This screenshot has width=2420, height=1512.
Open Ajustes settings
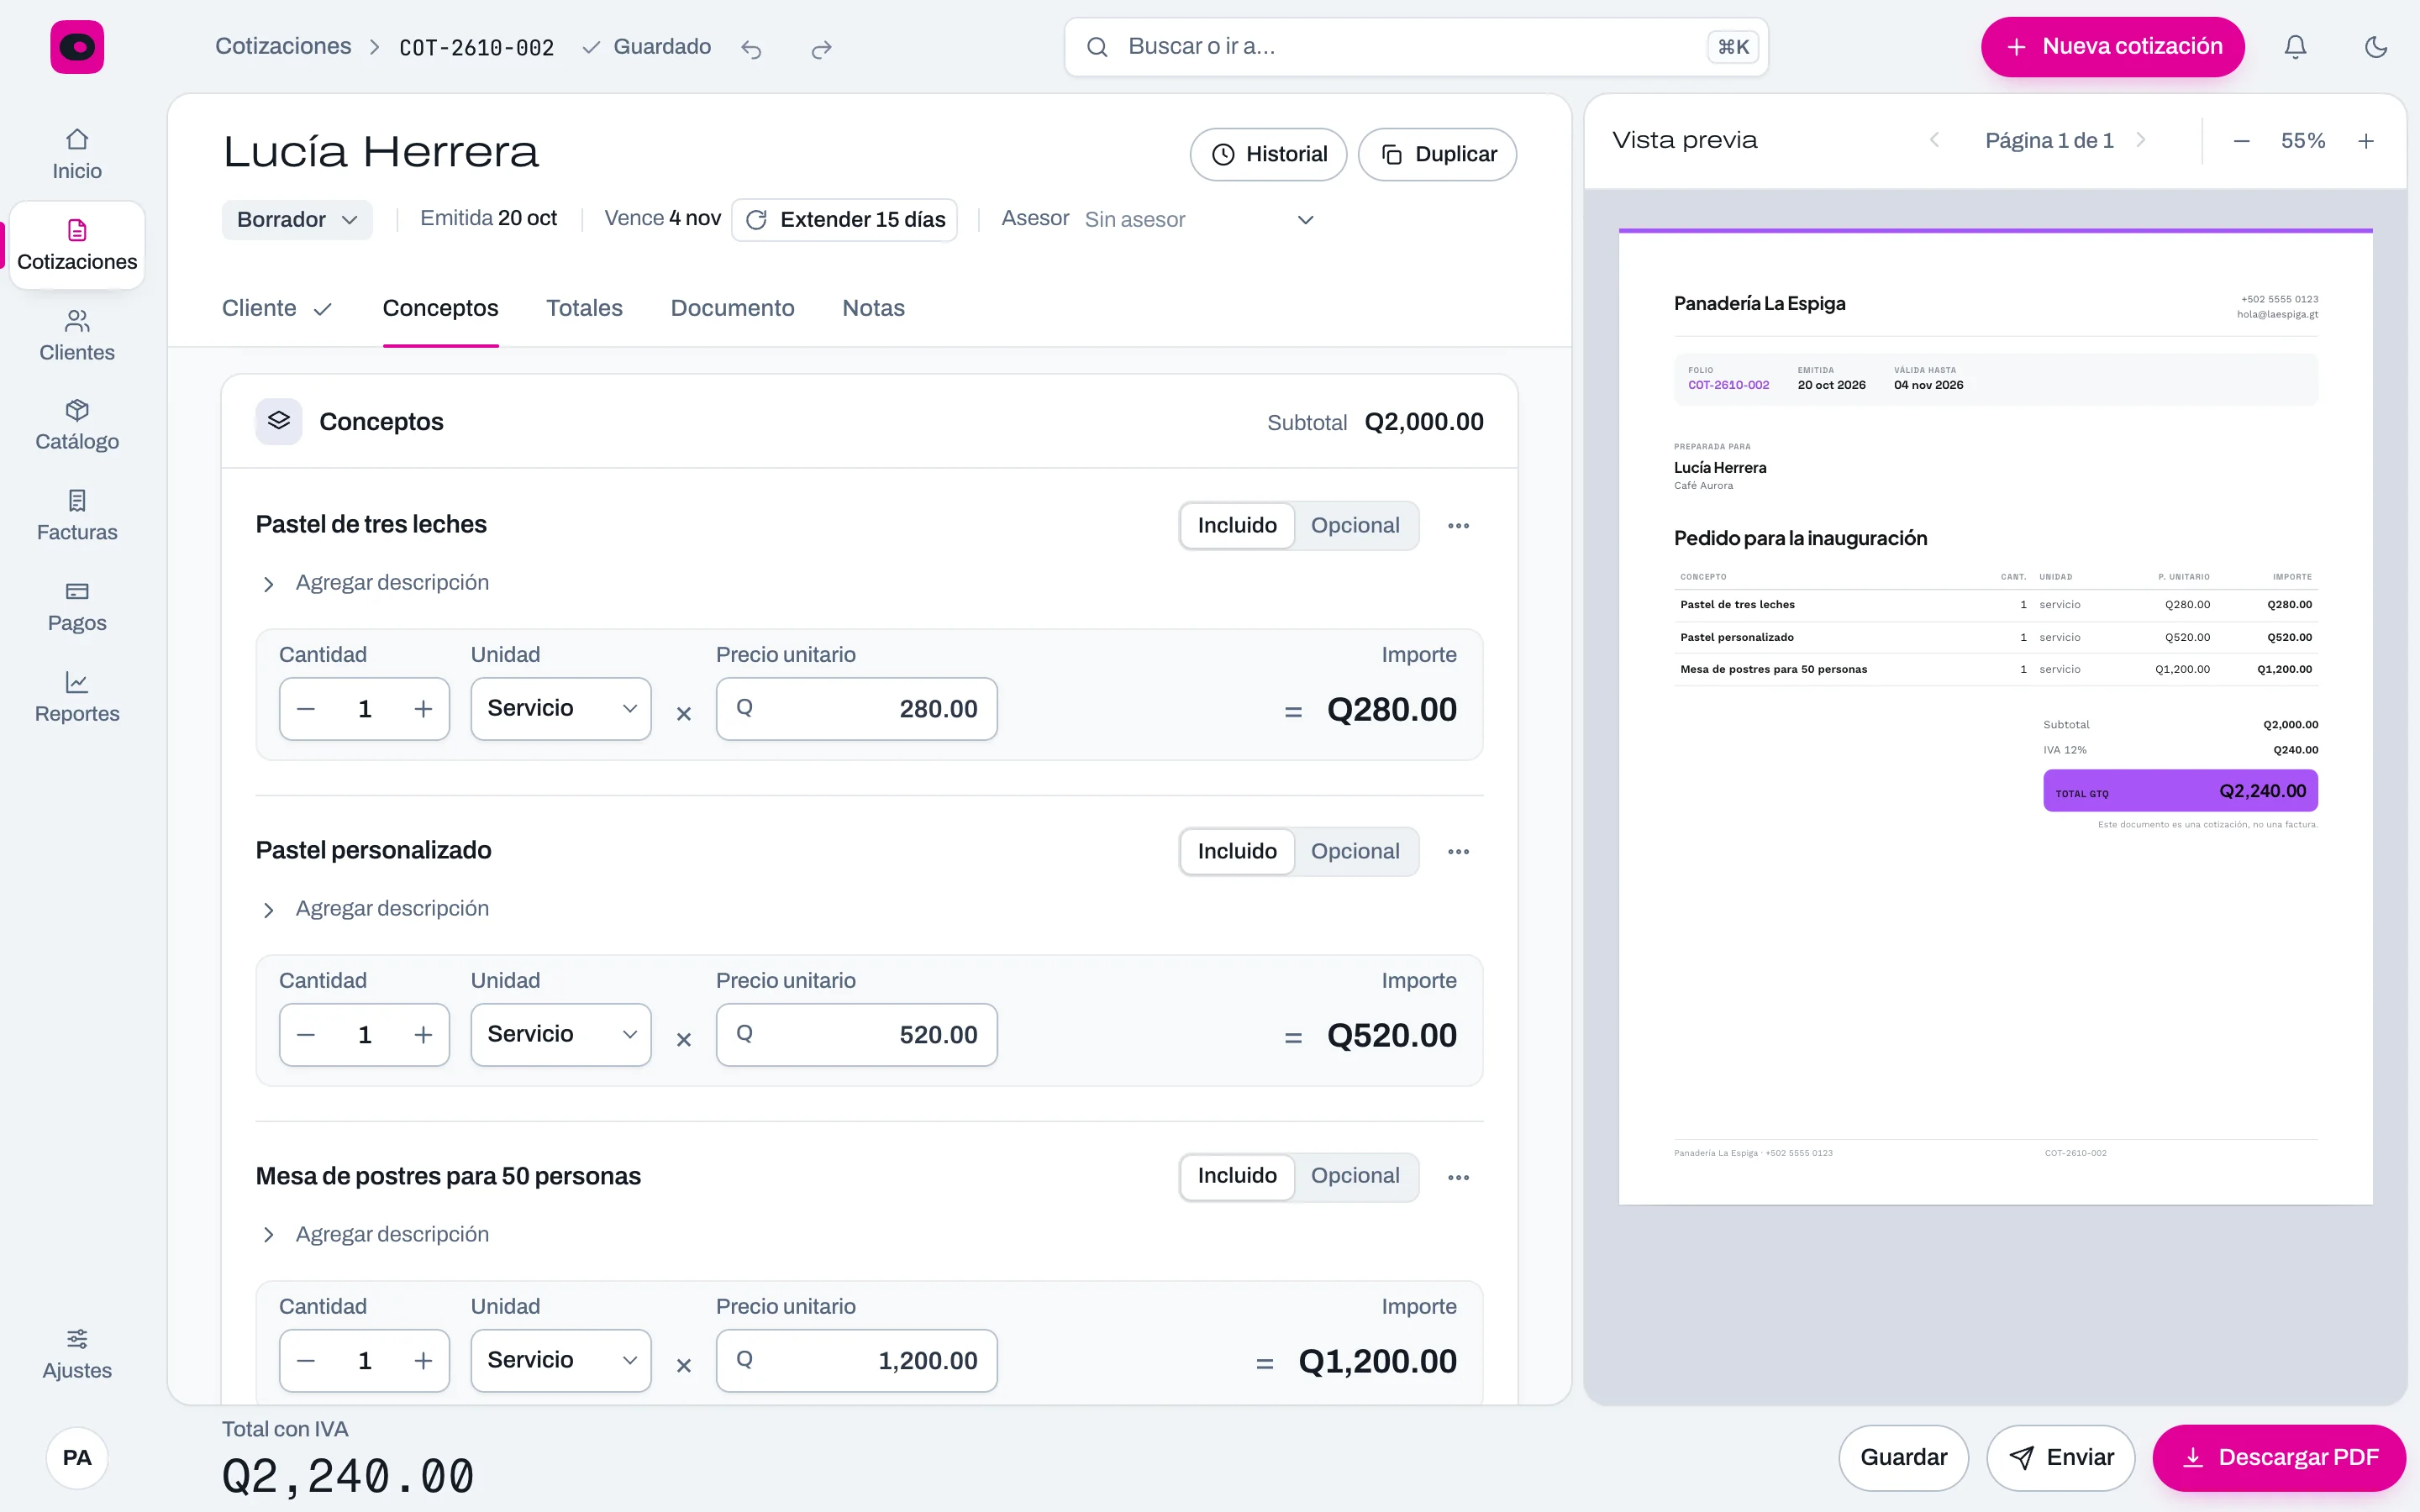tap(77, 1354)
